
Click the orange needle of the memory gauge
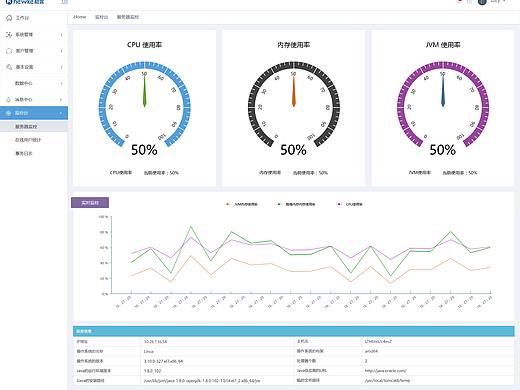pos(294,92)
